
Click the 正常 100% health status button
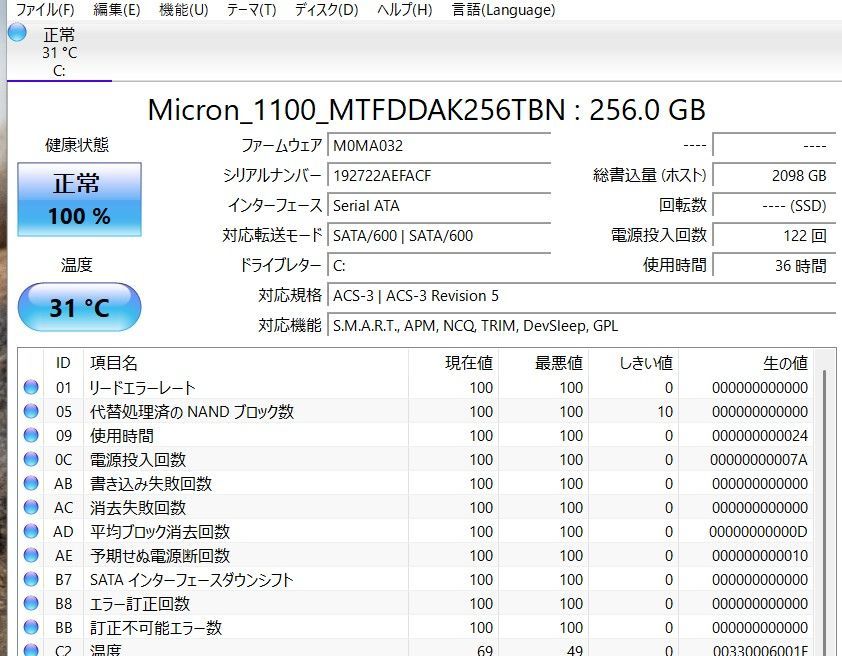(79, 199)
